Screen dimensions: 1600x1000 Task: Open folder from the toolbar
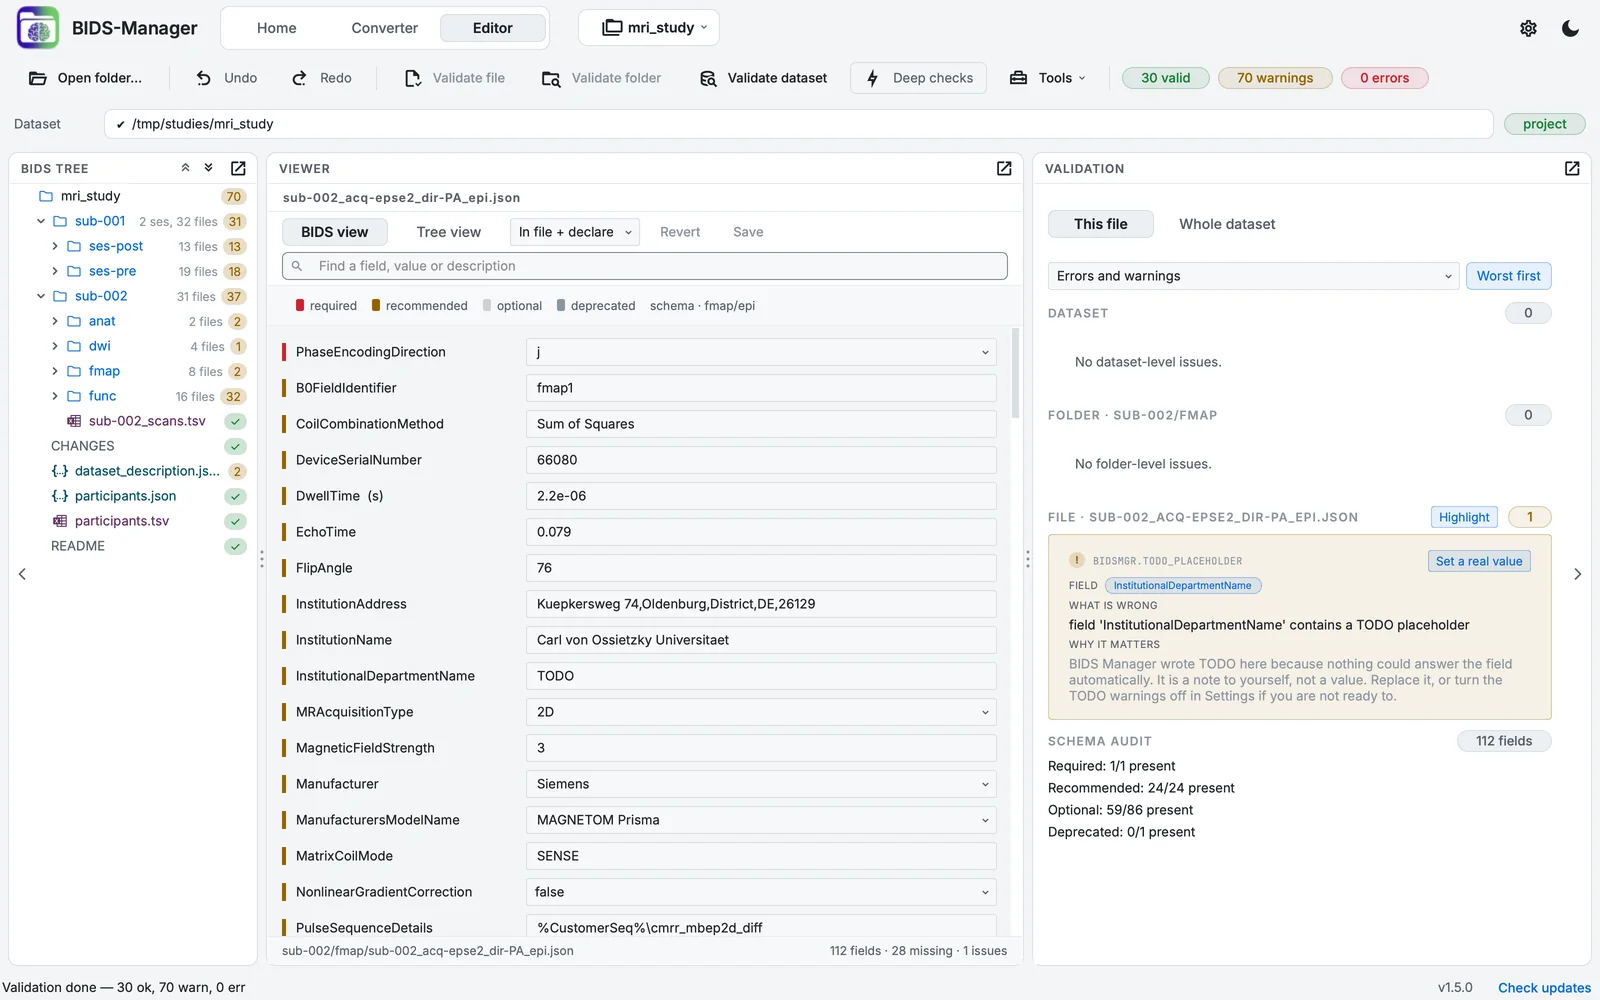[85, 78]
